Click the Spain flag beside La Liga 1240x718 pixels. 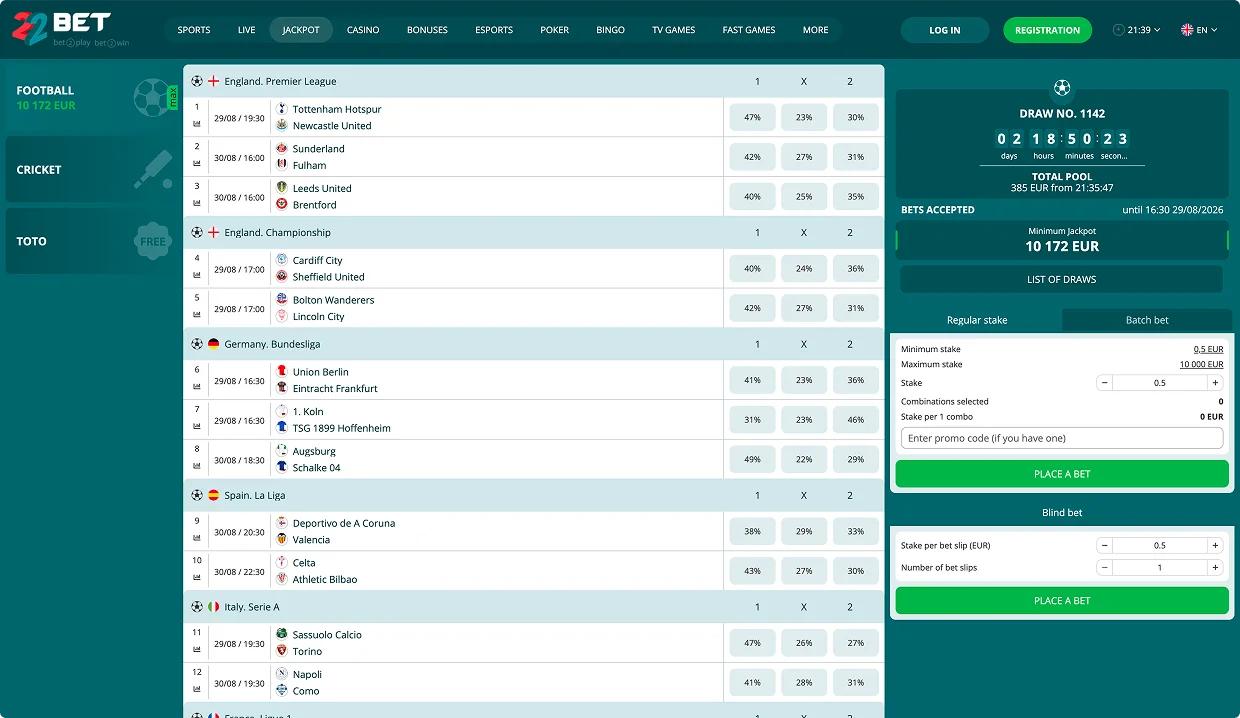[213, 495]
